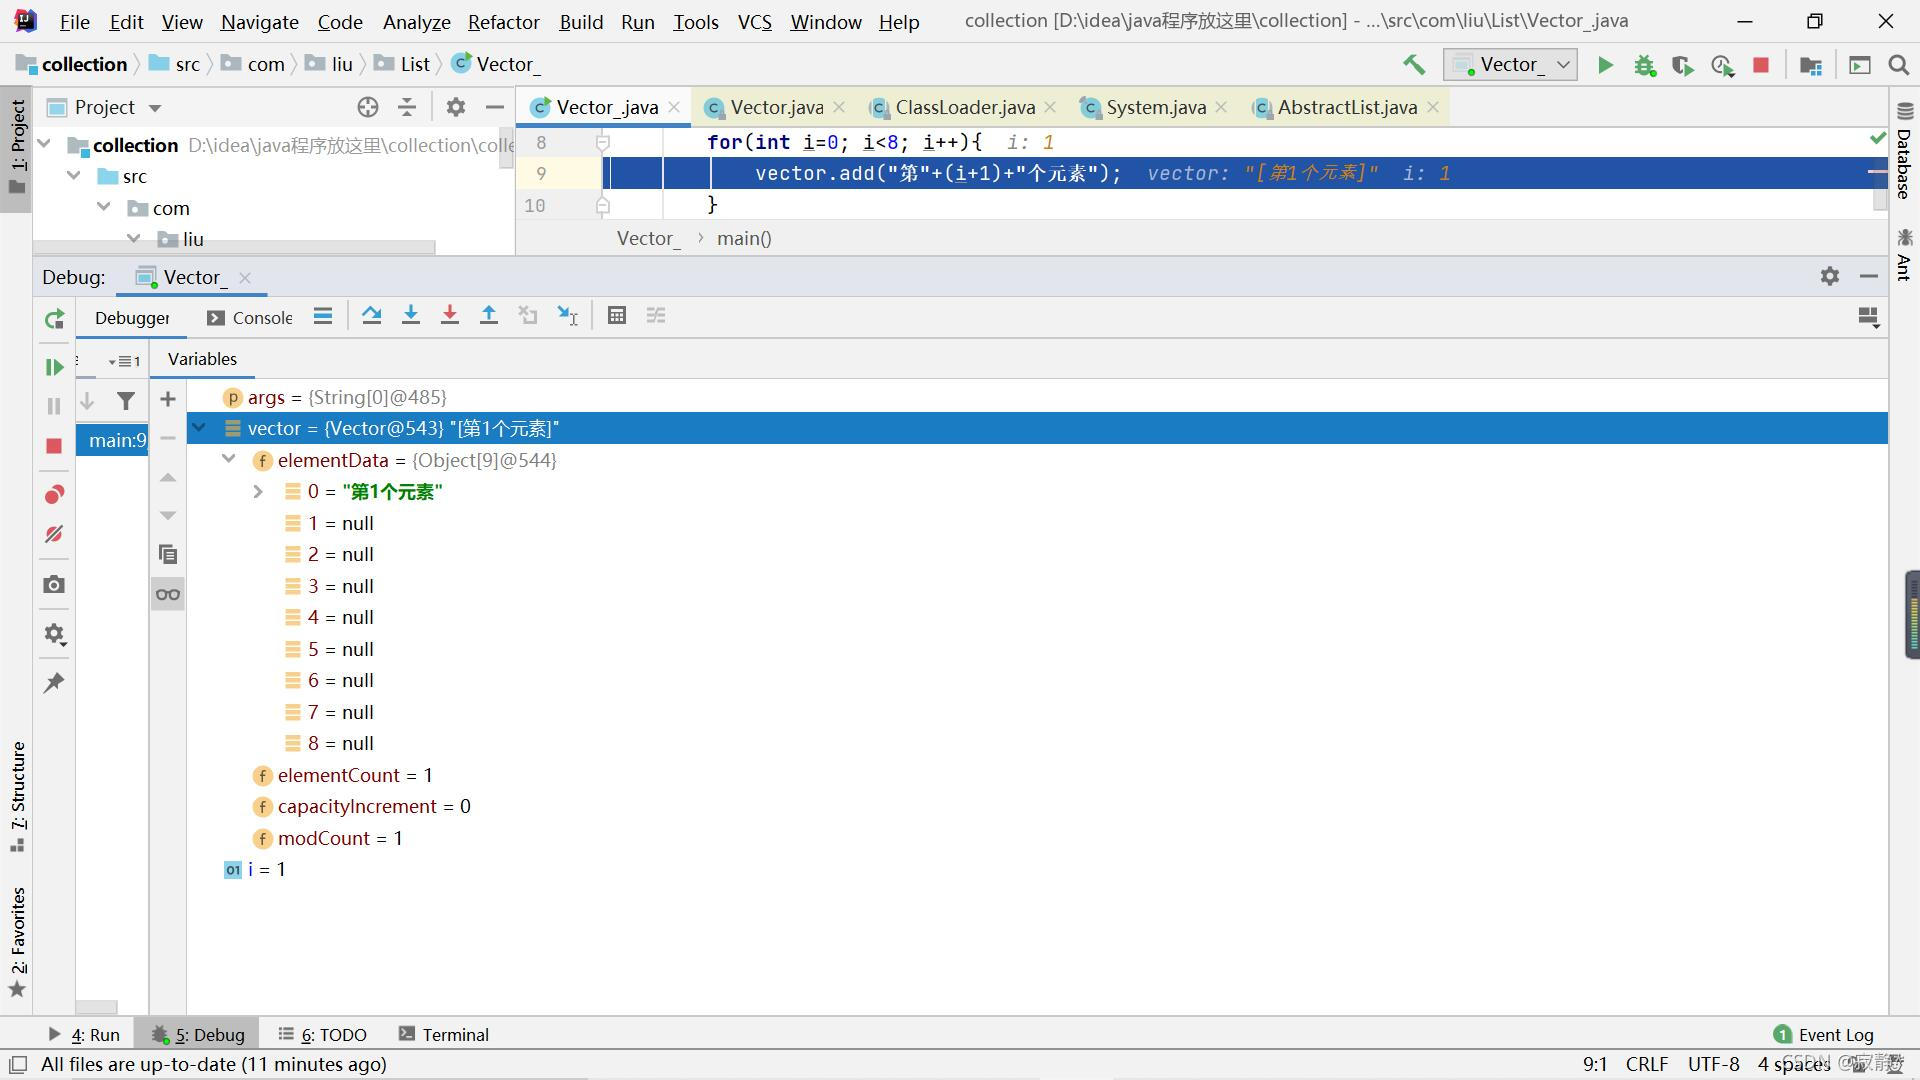1920x1080 pixels.
Task: Toggle Show Watches glasses icon
Action: 168,594
